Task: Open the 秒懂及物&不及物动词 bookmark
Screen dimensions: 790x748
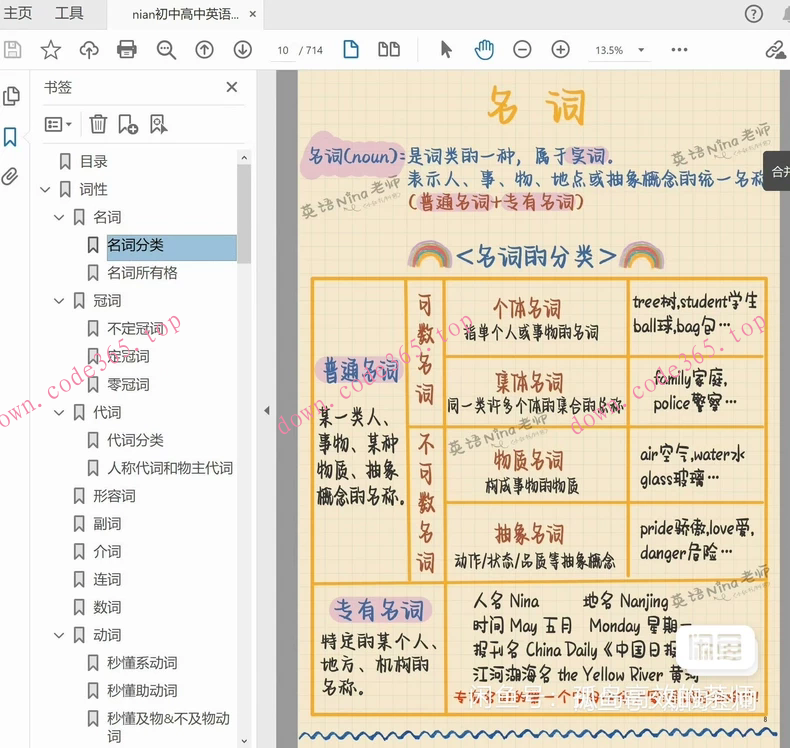Action: [168, 727]
